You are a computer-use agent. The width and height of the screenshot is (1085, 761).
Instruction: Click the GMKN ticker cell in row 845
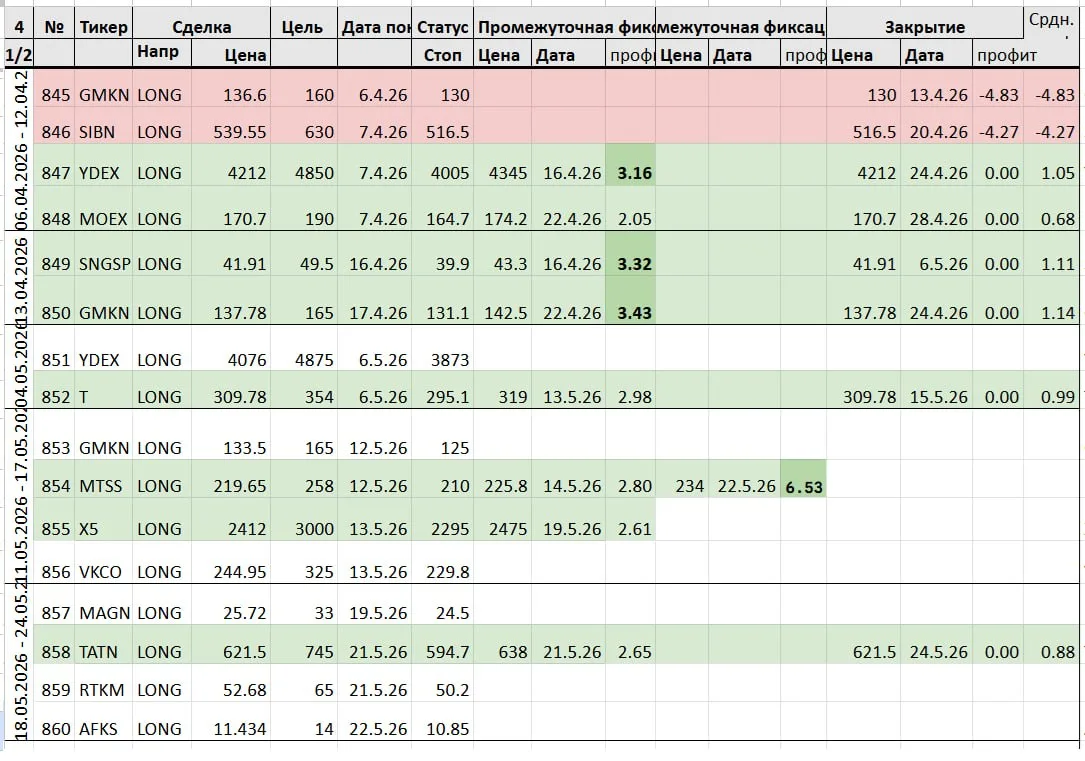pyautogui.click(x=103, y=95)
